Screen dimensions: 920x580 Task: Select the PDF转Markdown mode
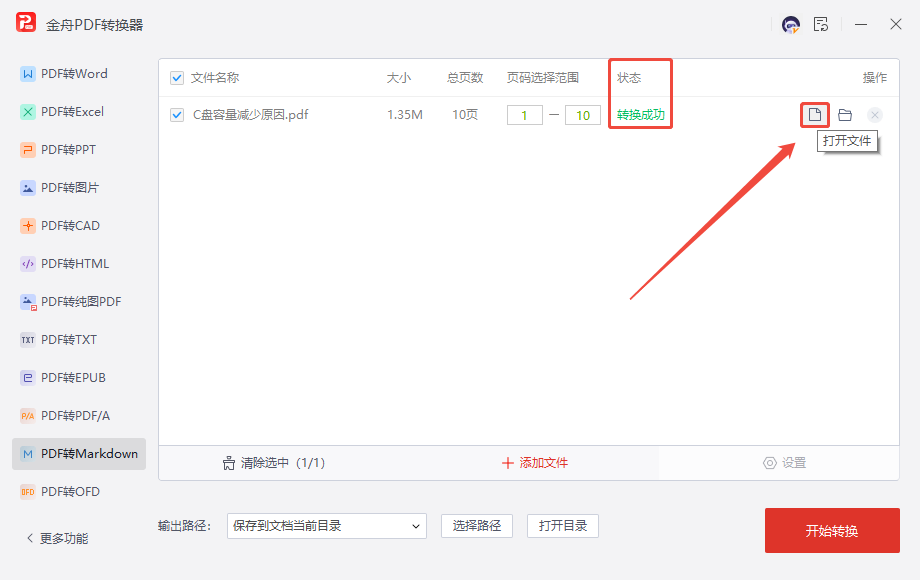(x=79, y=454)
